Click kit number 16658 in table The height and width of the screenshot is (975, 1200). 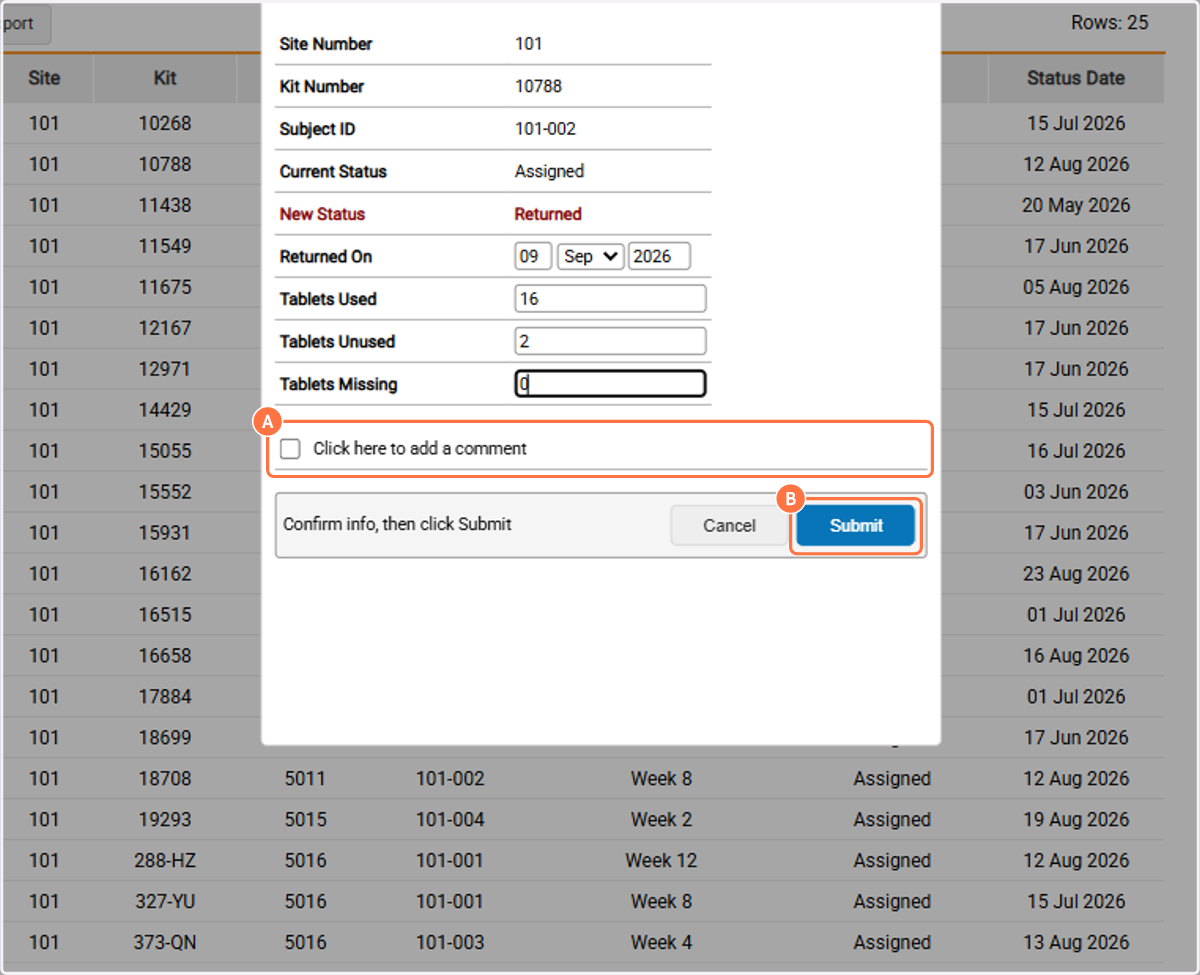(x=165, y=656)
